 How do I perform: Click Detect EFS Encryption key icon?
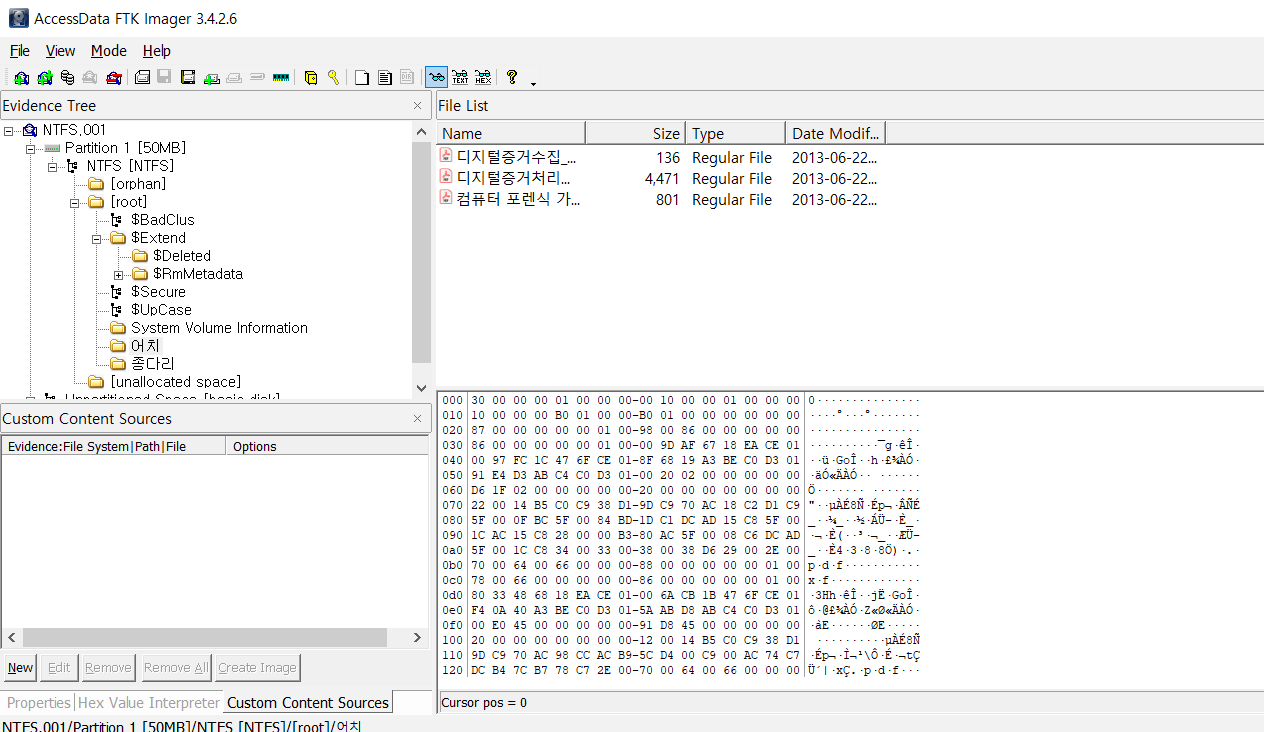point(333,77)
